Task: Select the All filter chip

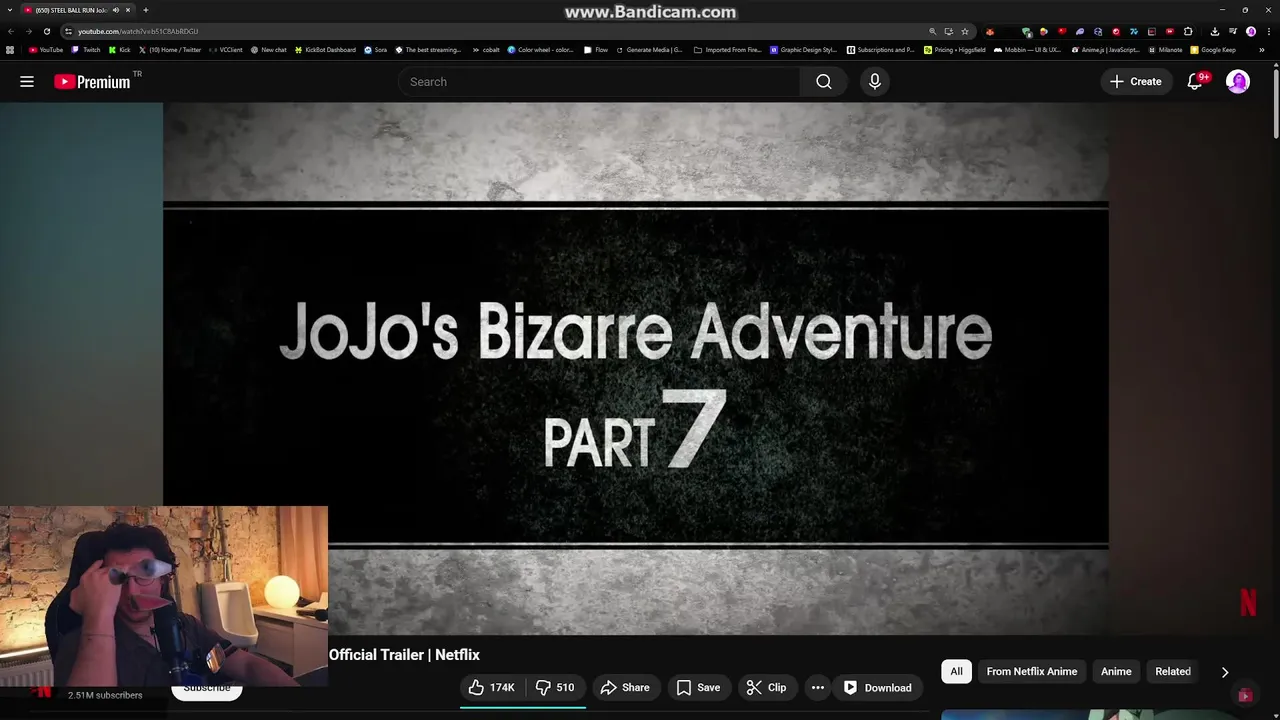Action: (x=956, y=671)
